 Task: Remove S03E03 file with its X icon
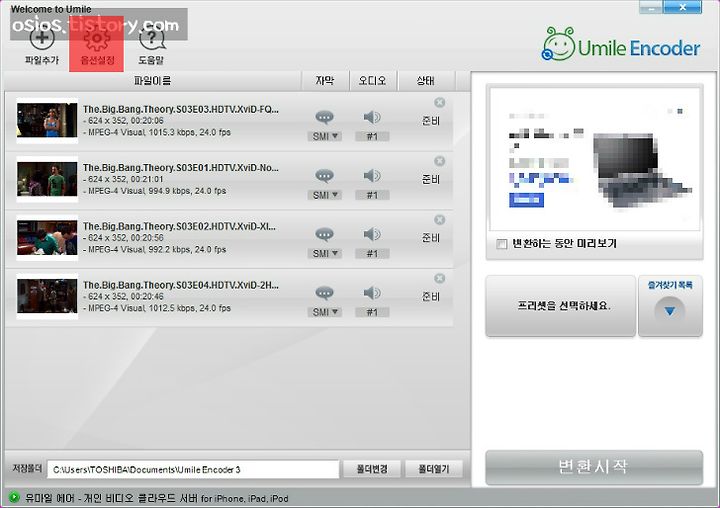(439, 102)
